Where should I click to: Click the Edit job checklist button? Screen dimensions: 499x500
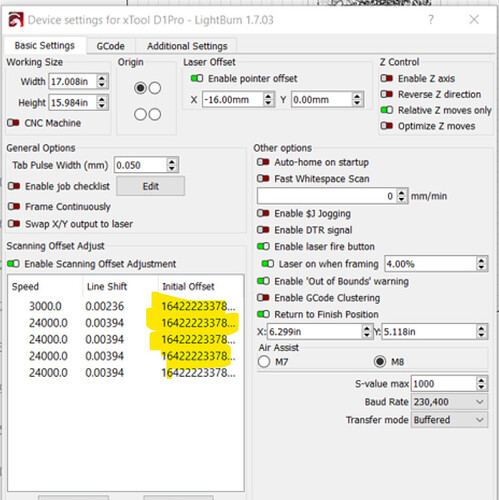coord(151,186)
